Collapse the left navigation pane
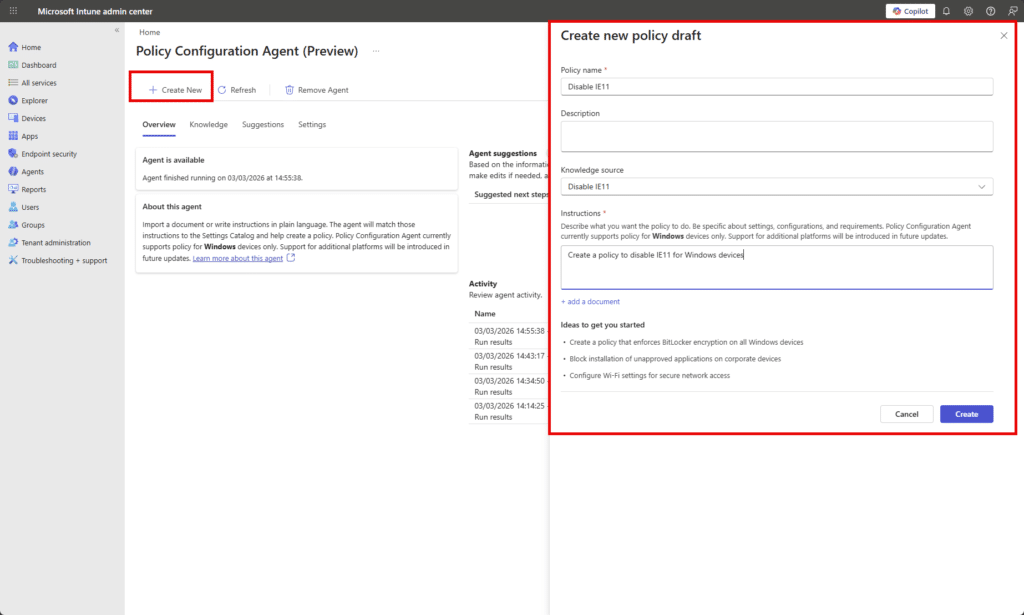The image size is (1024, 615). (x=116, y=29)
